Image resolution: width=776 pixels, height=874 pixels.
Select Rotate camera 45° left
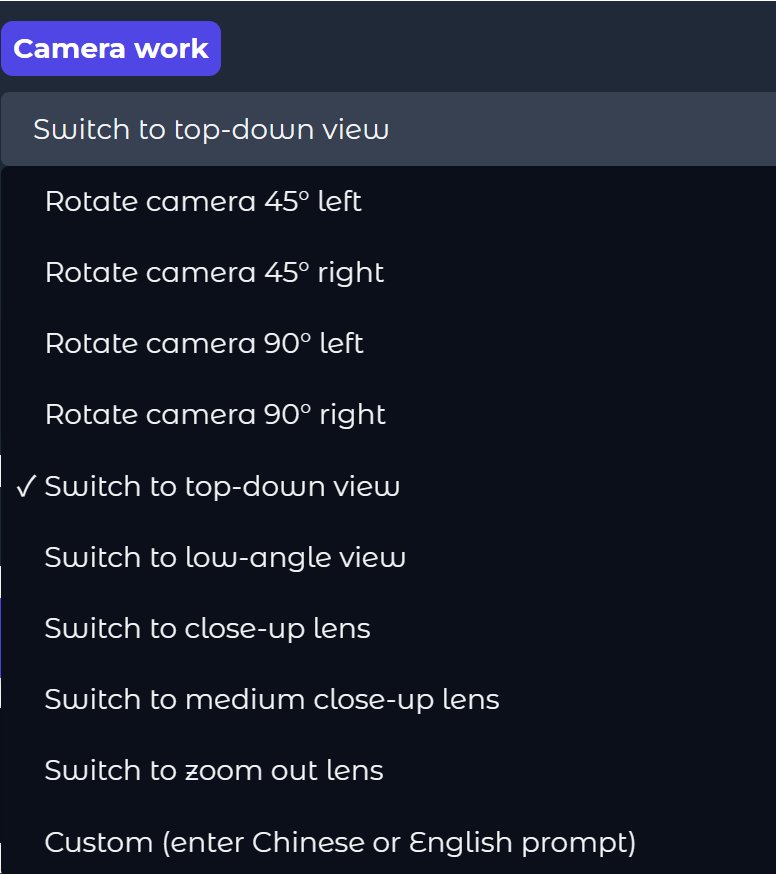click(x=203, y=202)
